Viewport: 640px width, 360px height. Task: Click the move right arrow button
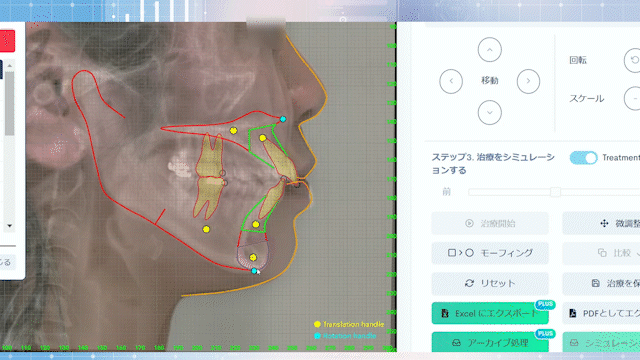point(528,81)
